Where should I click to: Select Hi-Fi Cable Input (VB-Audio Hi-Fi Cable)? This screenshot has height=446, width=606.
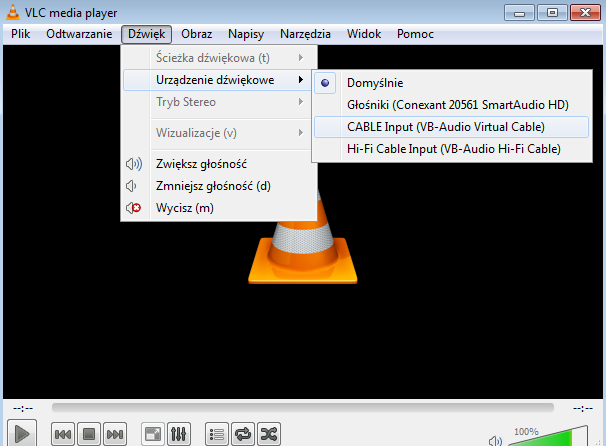coord(451,149)
